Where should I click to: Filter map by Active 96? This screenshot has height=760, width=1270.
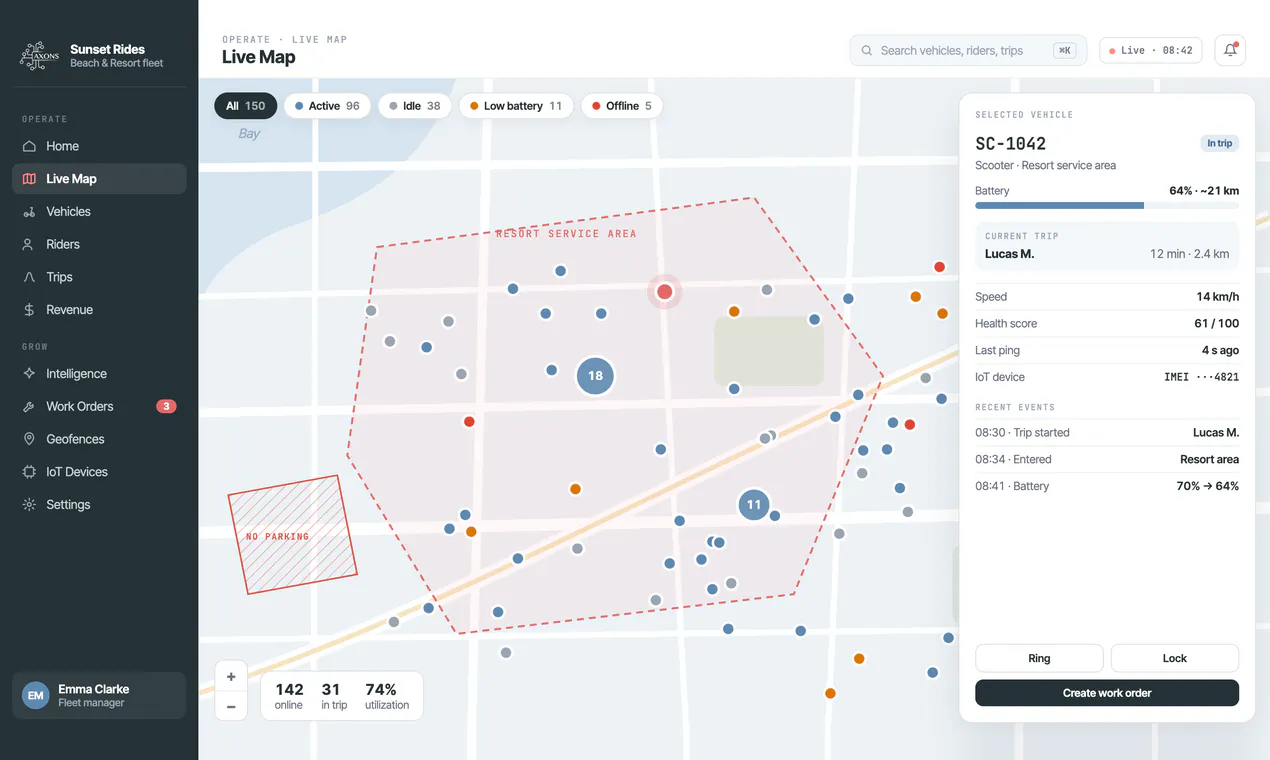pyautogui.click(x=327, y=106)
